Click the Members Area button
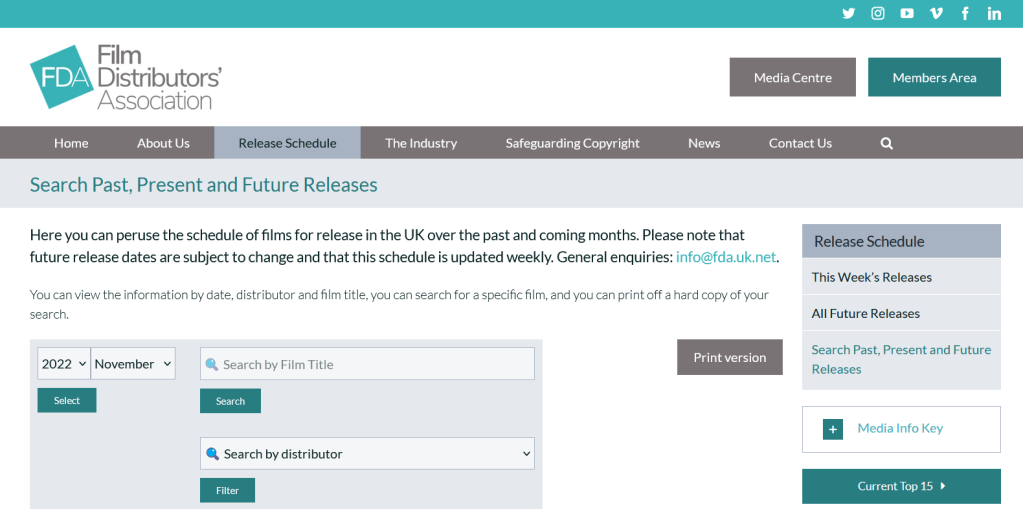Viewport: 1023px width, 509px height. (934, 77)
